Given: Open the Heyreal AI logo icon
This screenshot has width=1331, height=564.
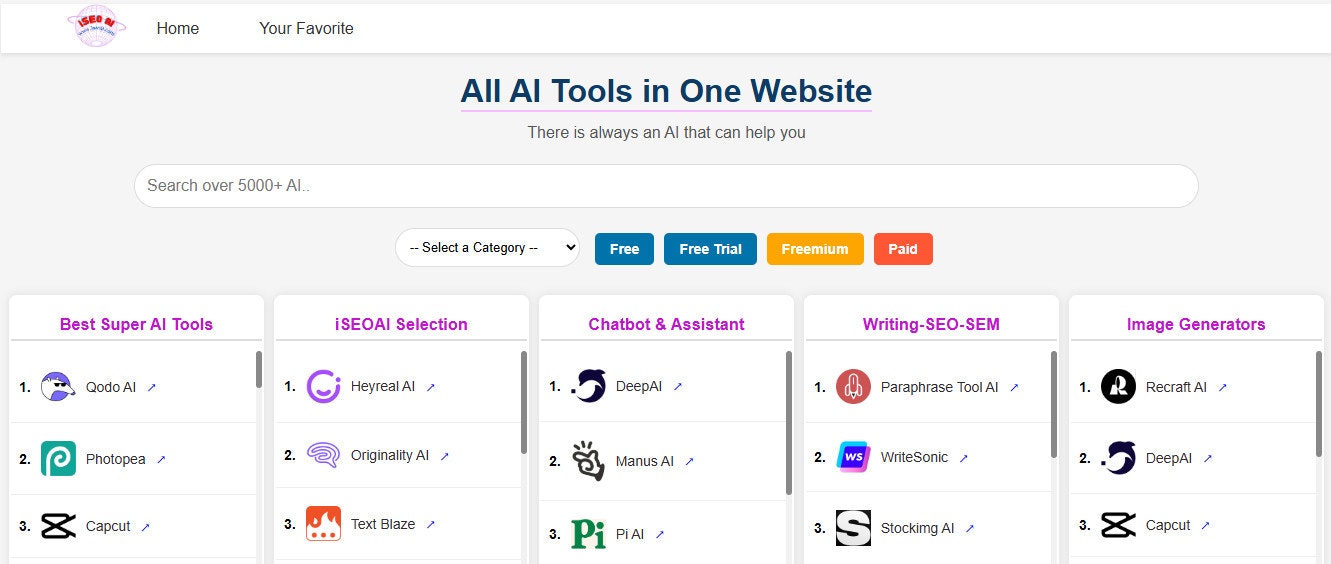Looking at the screenshot, I should 323,386.
